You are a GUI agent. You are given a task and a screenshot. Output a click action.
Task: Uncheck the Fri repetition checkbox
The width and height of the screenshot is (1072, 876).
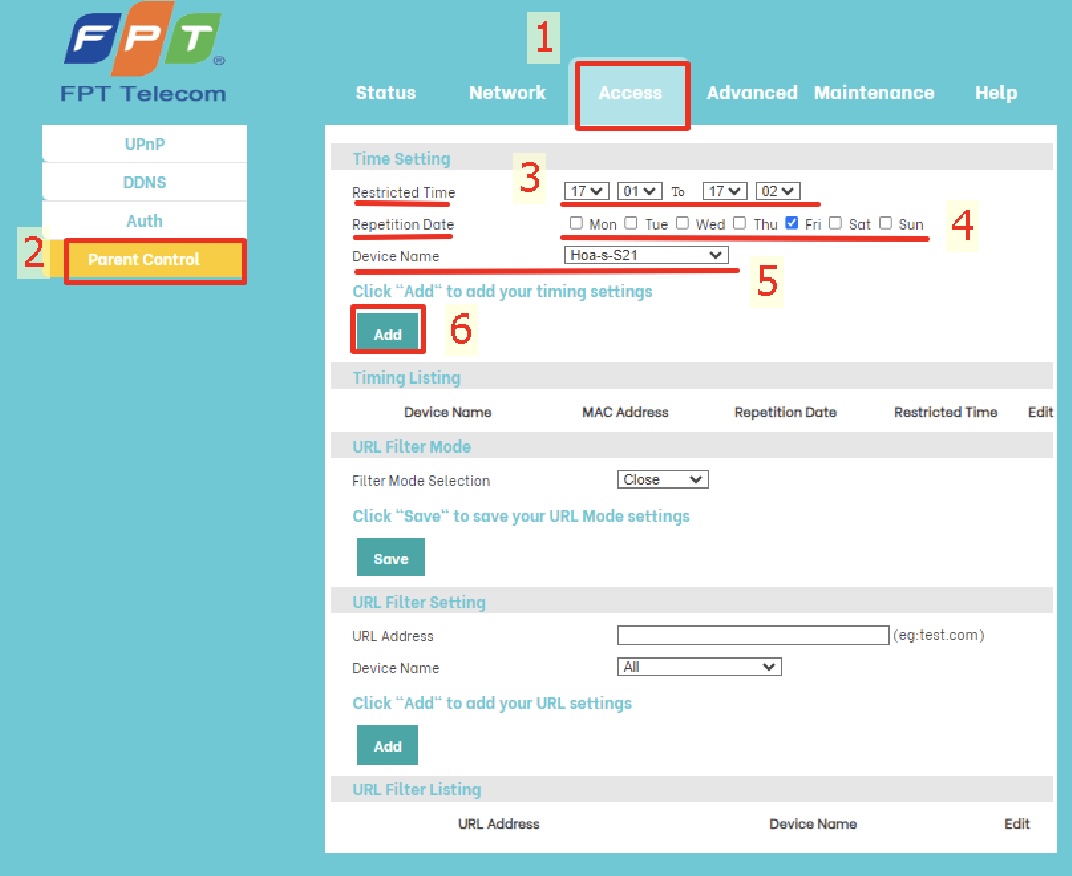click(792, 223)
